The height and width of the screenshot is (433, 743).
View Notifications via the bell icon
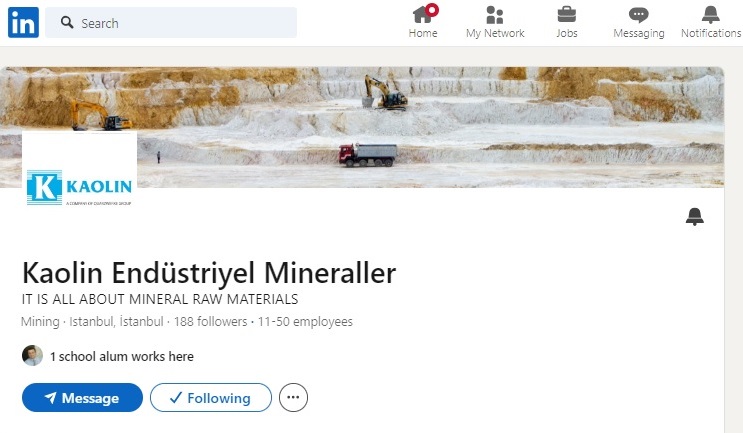pos(710,15)
